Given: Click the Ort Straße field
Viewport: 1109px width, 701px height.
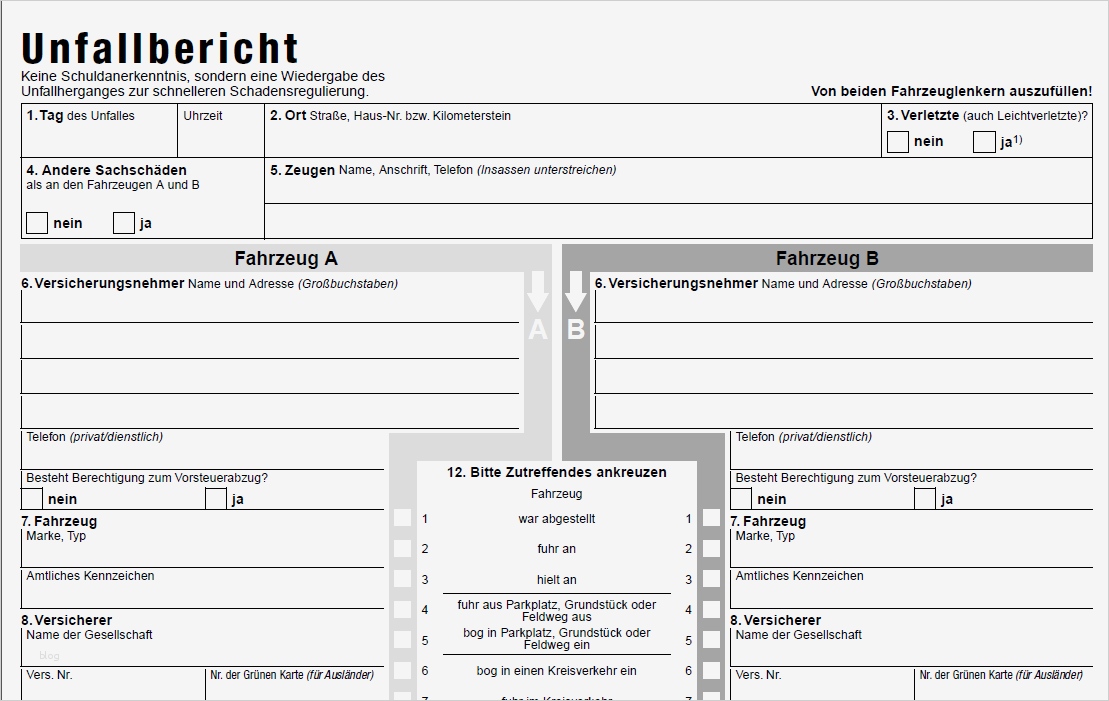Looking at the screenshot, I should pyautogui.click(x=573, y=131).
